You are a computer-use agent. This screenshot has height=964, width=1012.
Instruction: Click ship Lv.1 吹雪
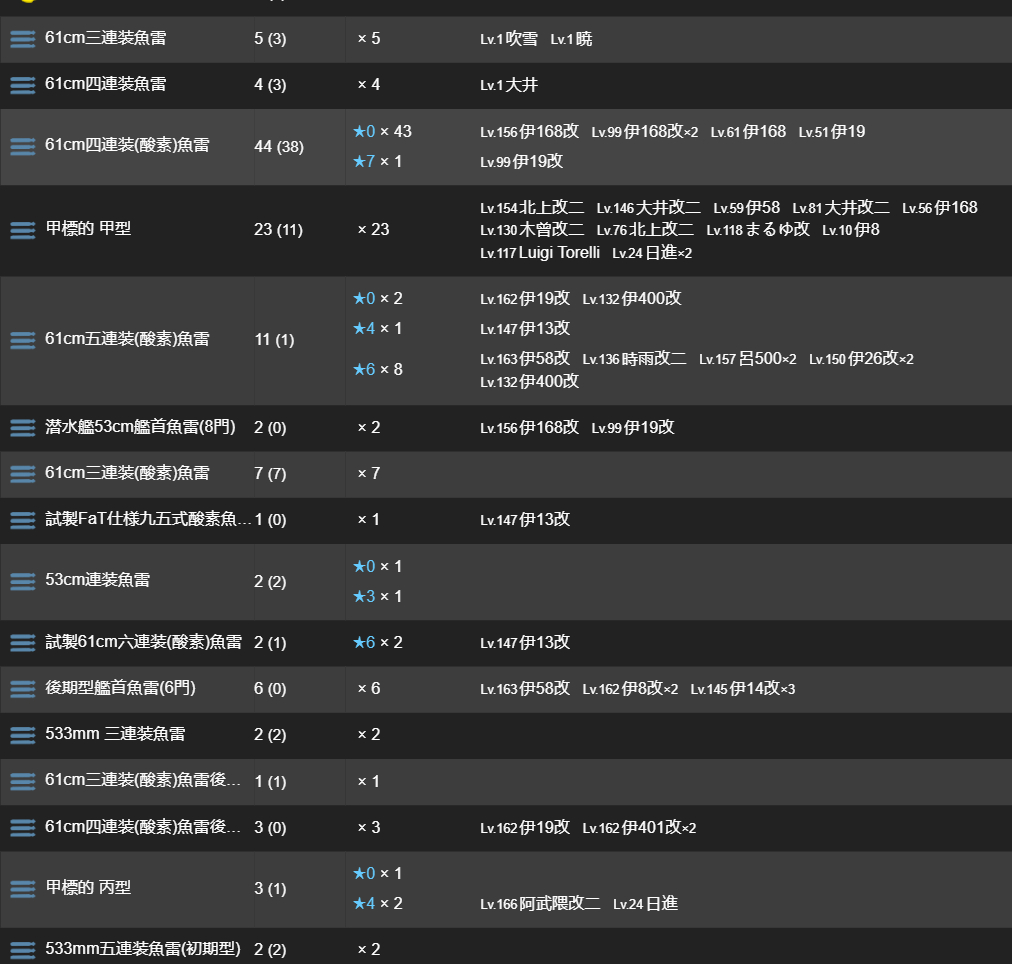coord(509,39)
